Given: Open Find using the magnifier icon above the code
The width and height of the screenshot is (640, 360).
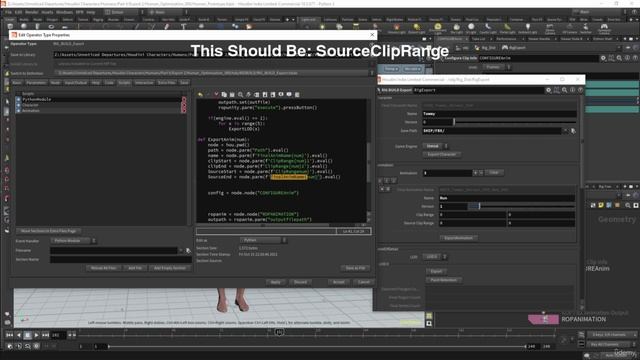Looking at the screenshot, I should pos(240,95).
